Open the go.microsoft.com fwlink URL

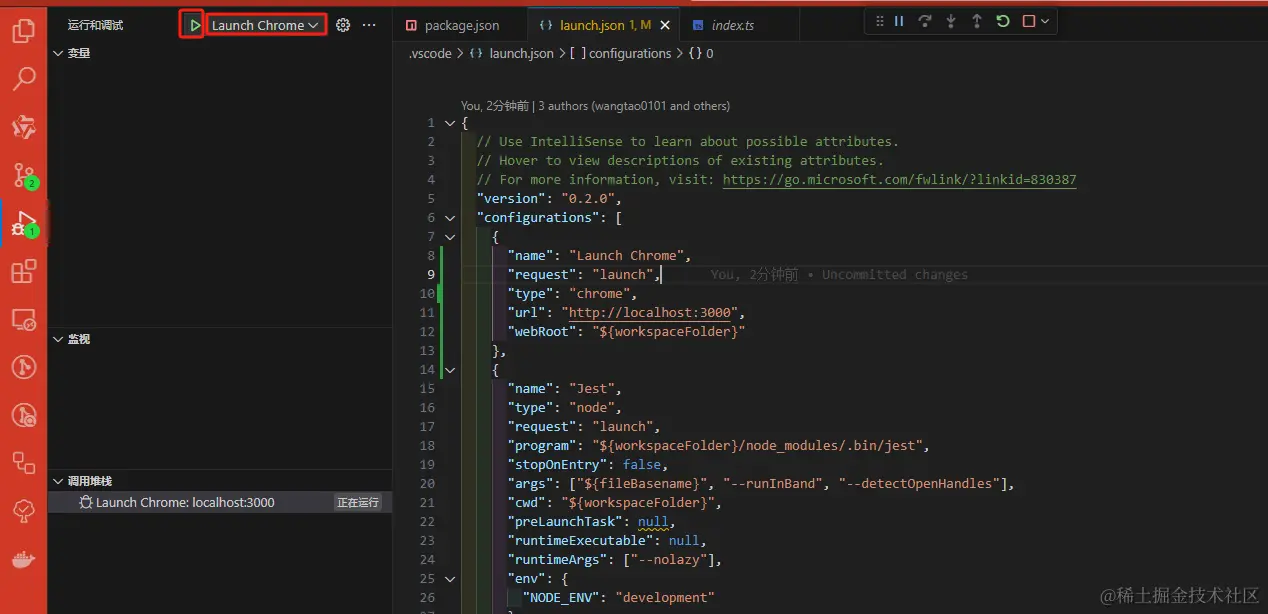[x=899, y=180]
